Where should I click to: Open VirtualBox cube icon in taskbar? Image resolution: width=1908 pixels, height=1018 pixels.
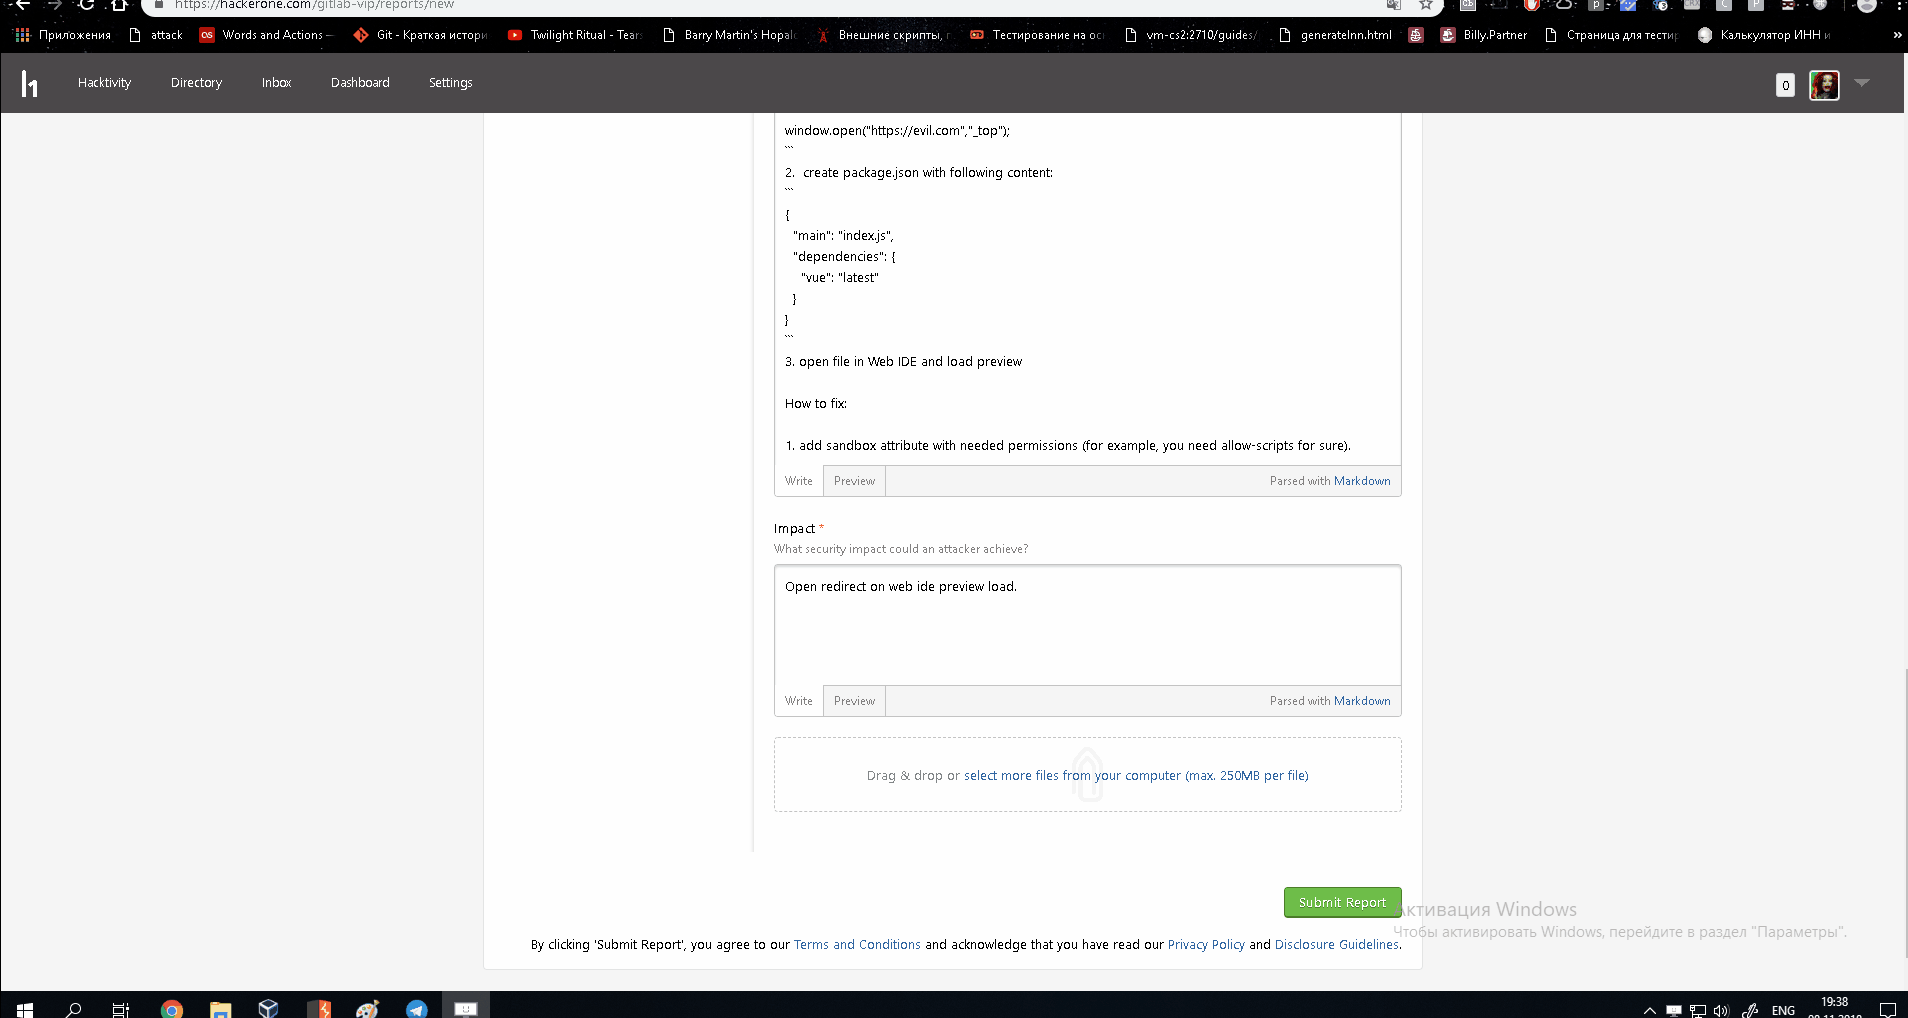[268, 1008]
